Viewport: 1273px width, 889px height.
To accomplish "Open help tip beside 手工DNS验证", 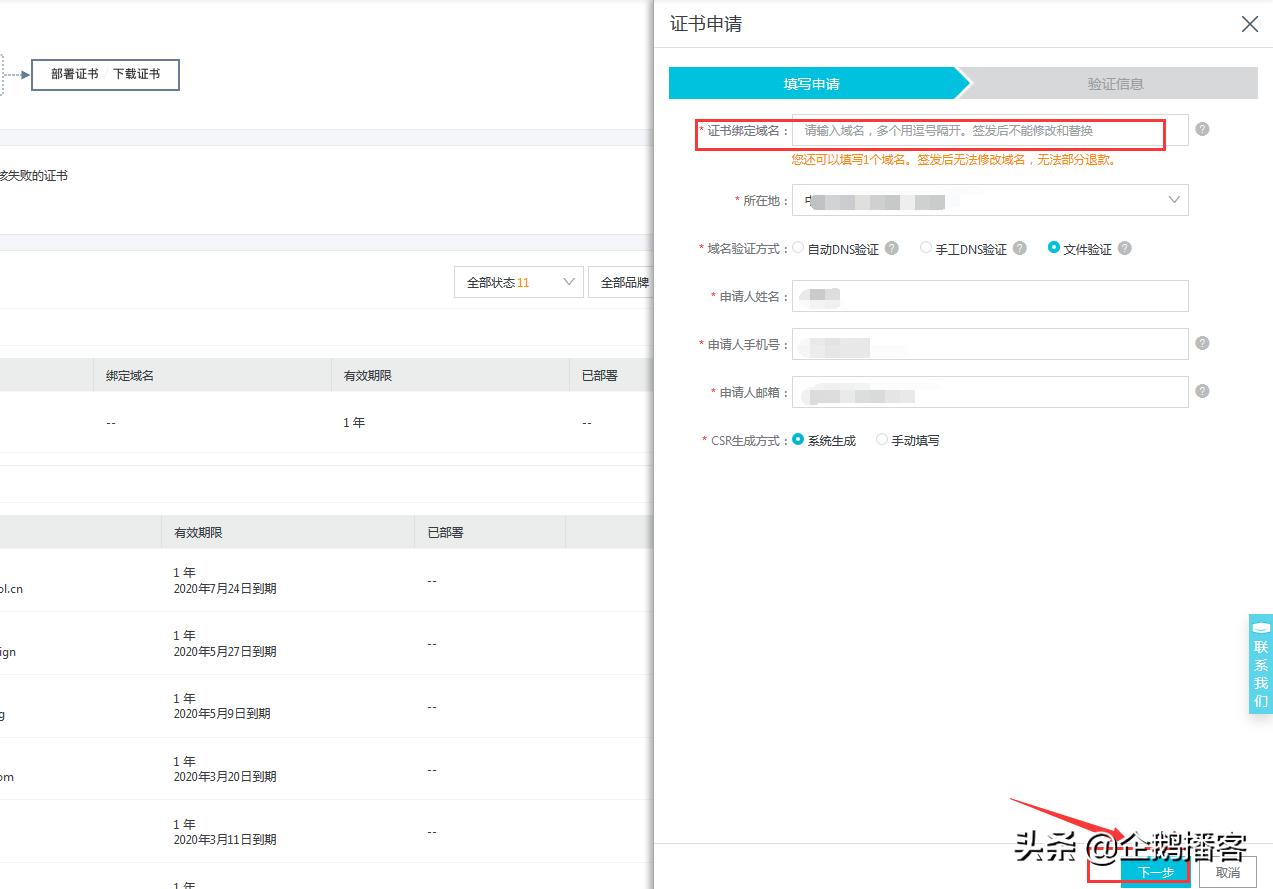I will coord(1019,247).
